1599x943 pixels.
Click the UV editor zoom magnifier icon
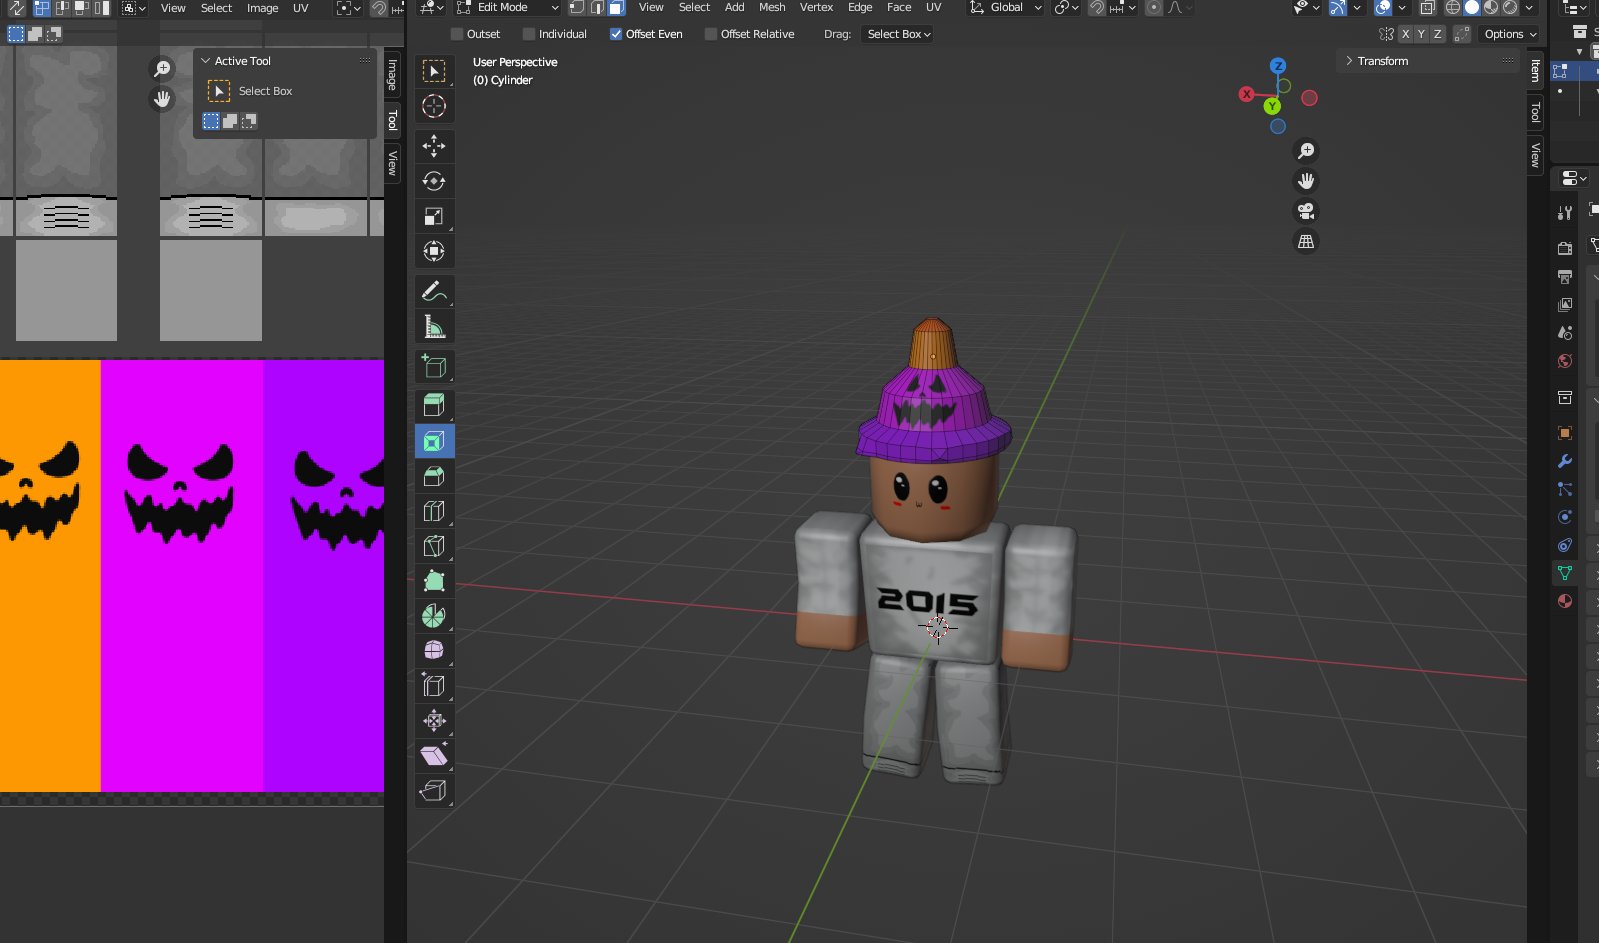[x=162, y=69]
